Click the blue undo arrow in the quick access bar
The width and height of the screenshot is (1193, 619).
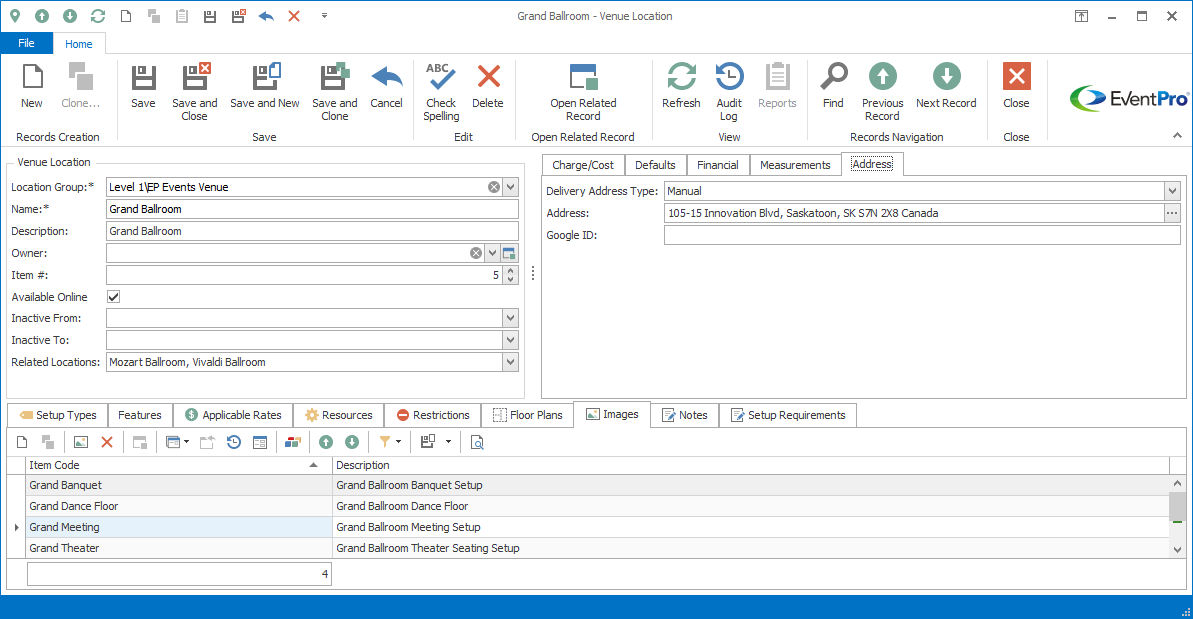click(266, 16)
